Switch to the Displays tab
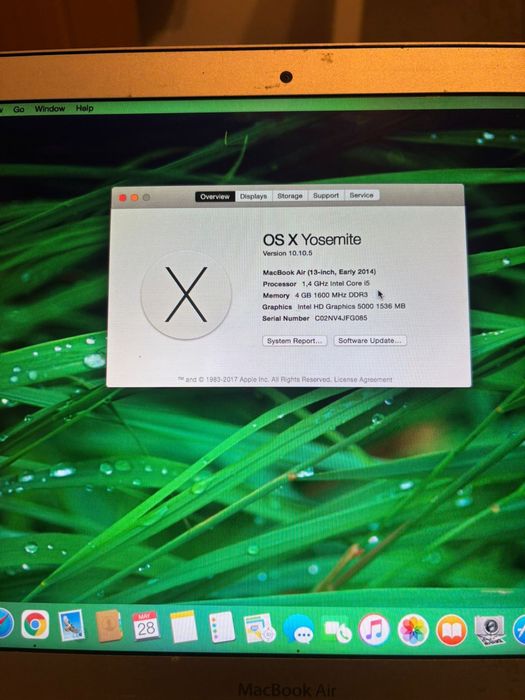The width and height of the screenshot is (525, 700). (x=253, y=196)
